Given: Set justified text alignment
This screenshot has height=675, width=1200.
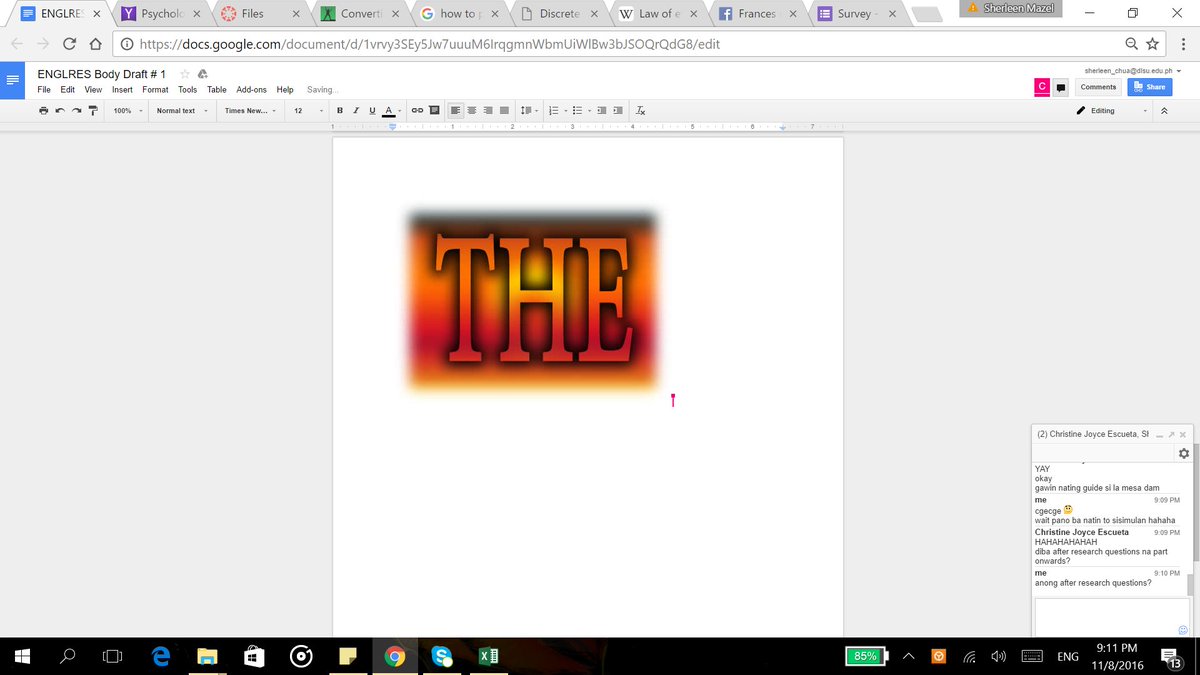Looking at the screenshot, I should 504,111.
